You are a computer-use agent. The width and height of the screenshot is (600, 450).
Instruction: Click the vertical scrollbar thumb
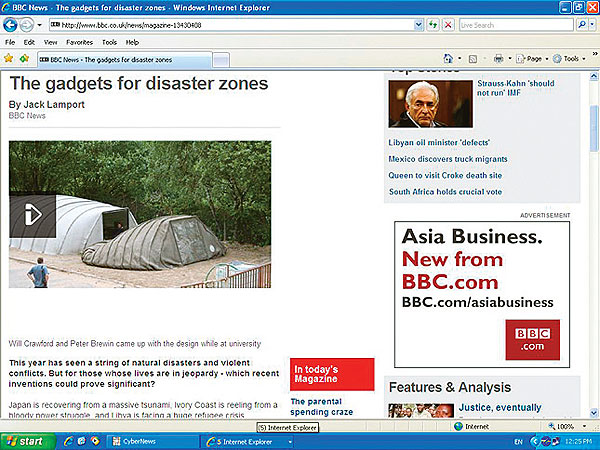click(594, 127)
